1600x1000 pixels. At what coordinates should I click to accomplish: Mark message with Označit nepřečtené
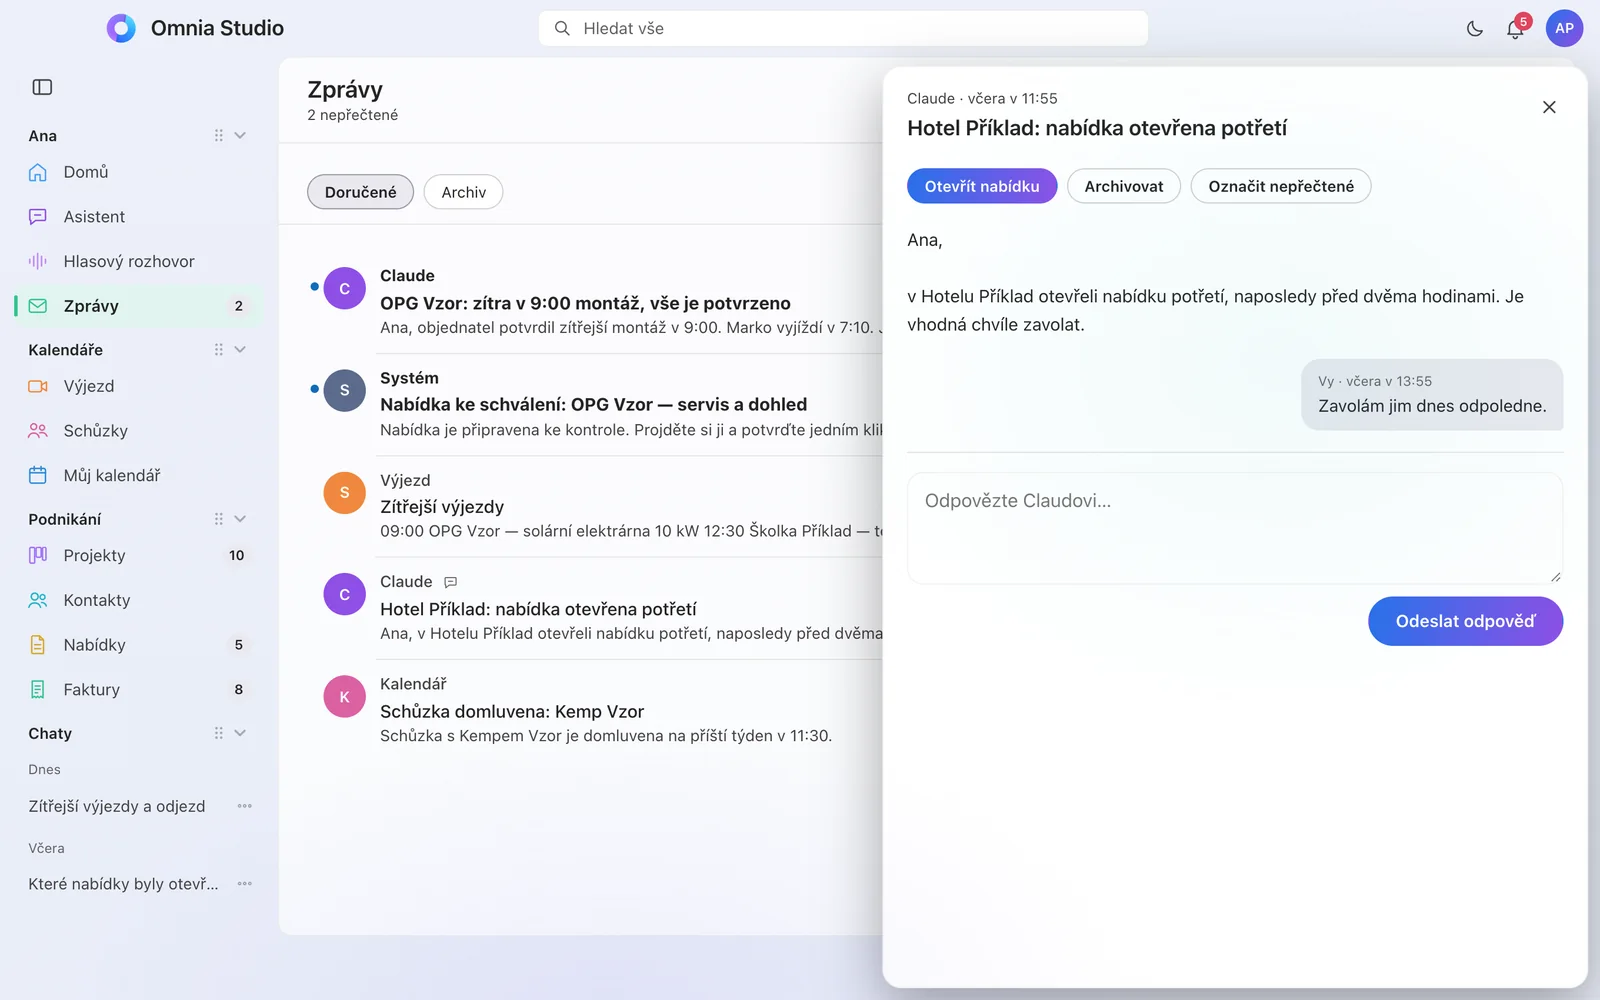pyautogui.click(x=1281, y=186)
